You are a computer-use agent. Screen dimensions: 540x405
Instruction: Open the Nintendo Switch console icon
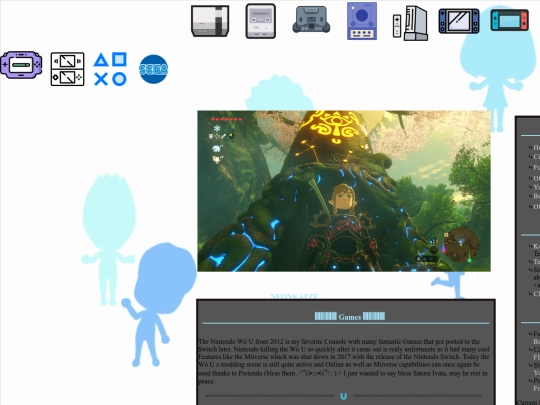click(510, 20)
